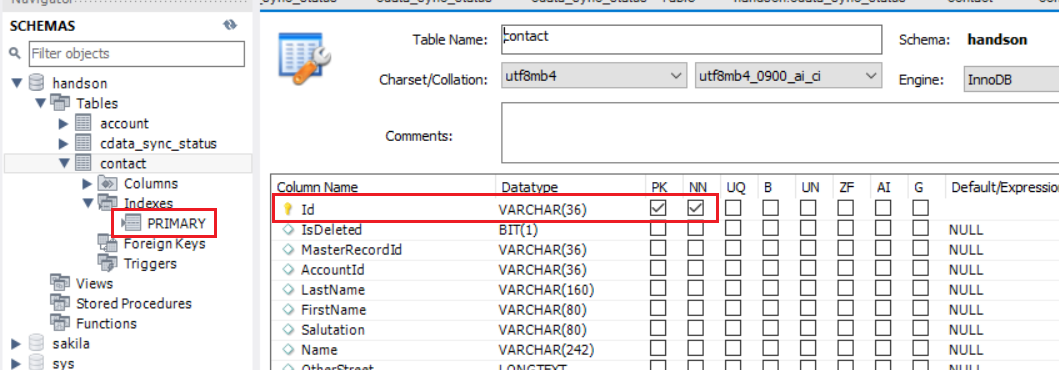Image resolution: width=1059 pixels, height=370 pixels.
Task: Click the Stored Procedures folder icon
Action: click(61, 303)
